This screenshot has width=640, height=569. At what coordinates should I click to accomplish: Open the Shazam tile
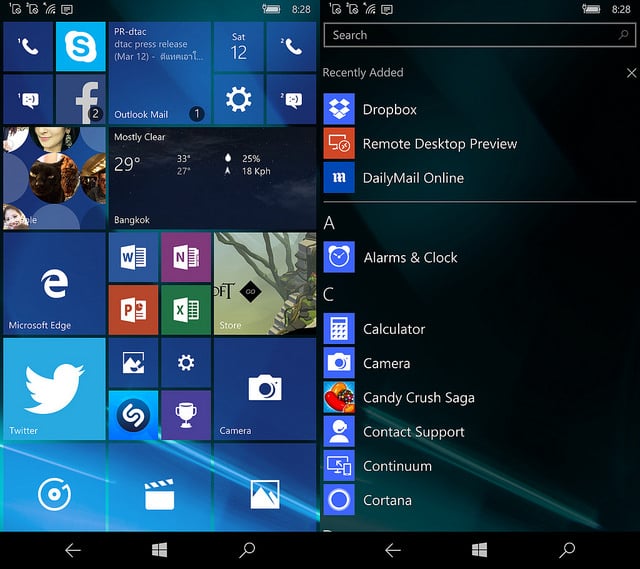(133, 415)
